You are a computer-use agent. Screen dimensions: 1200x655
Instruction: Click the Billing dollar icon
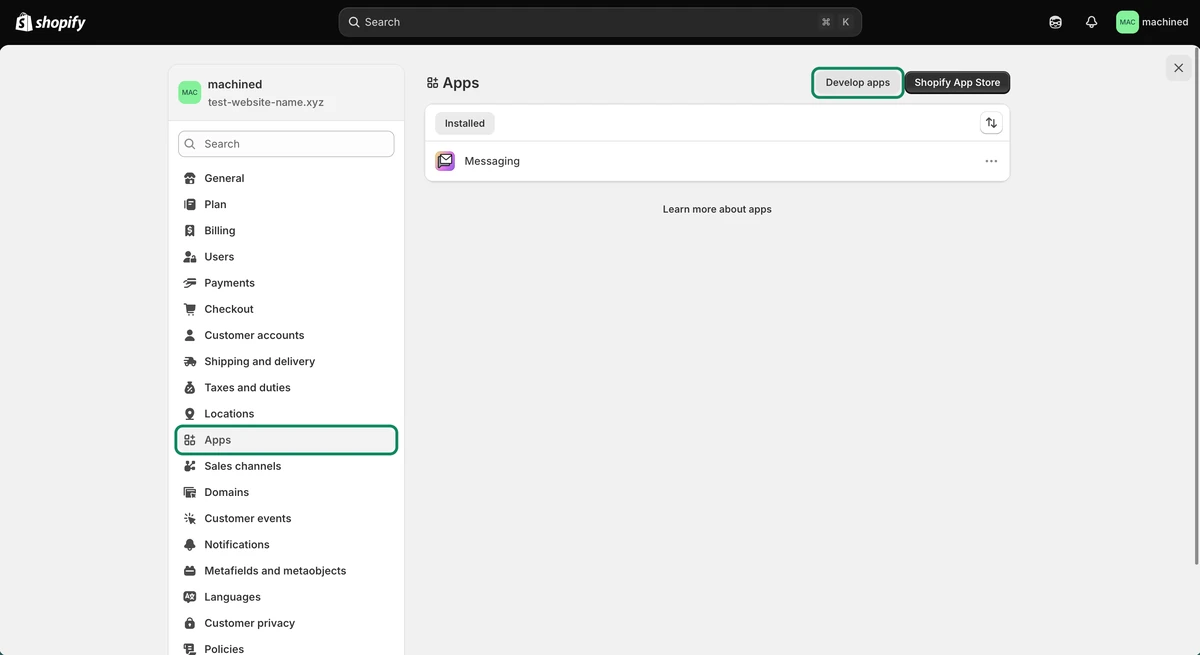click(190, 230)
